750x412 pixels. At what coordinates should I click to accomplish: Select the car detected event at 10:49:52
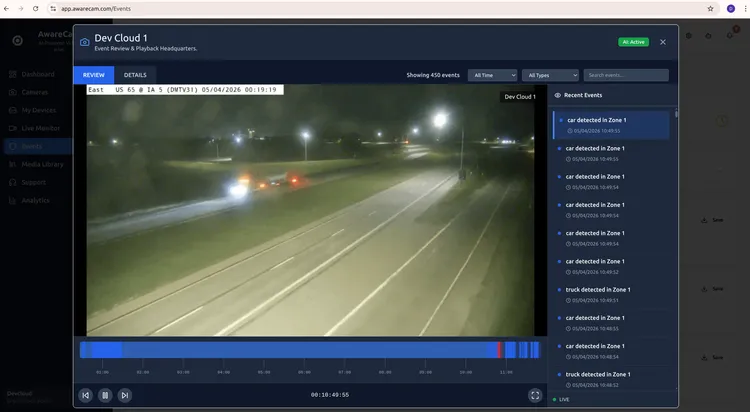pos(611,267)
